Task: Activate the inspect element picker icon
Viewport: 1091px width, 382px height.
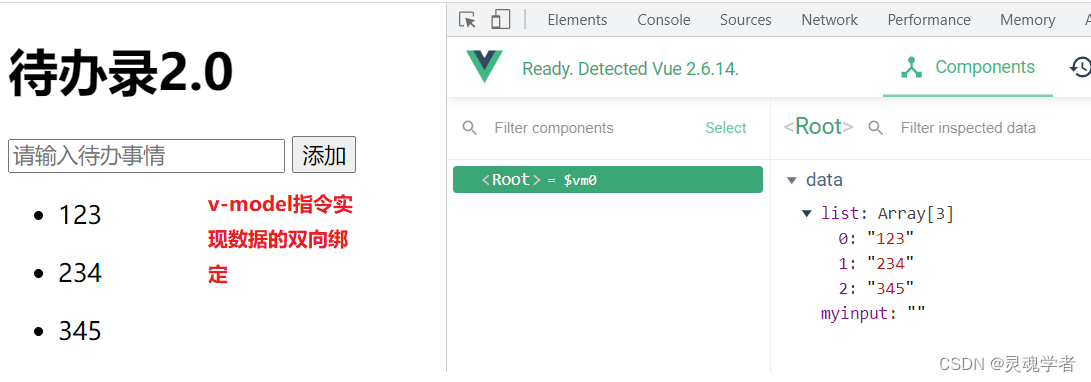Action: 468,20
